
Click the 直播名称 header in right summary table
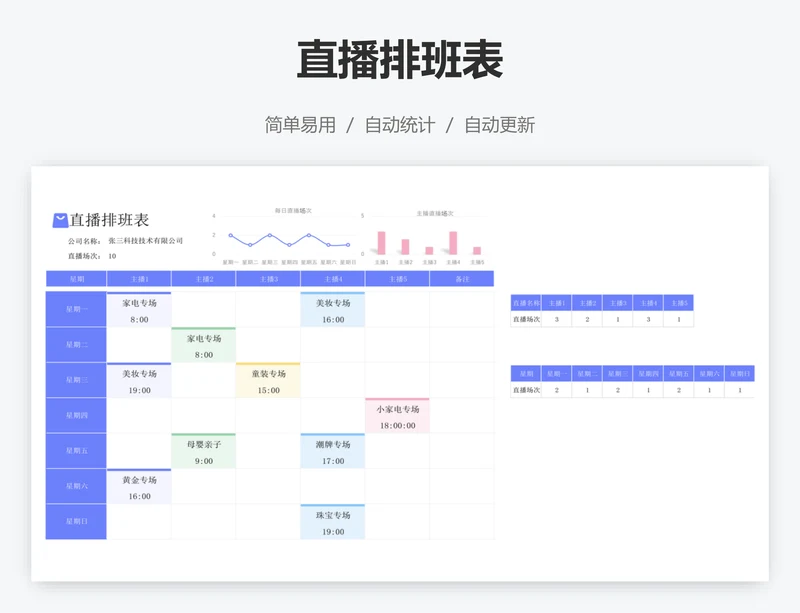click(x=526, y=303)
